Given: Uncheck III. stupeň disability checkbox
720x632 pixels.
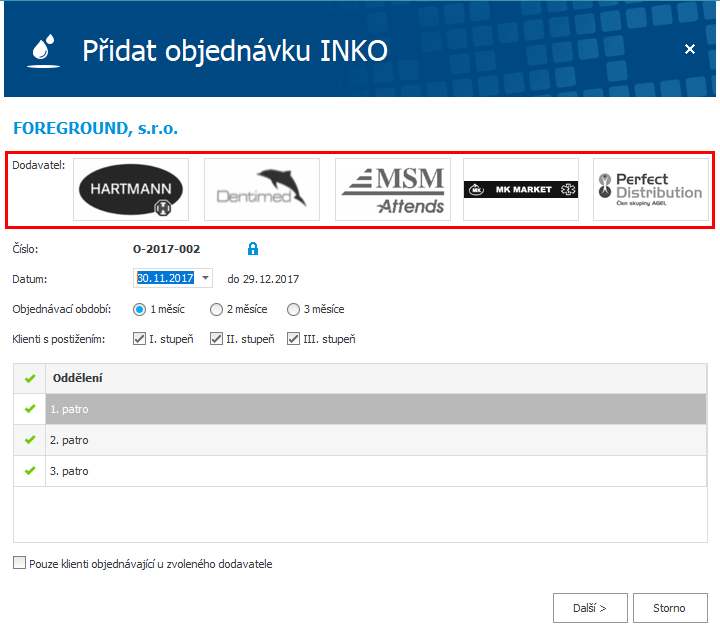Looking at the screenshot, I should (x=293, y=339).
